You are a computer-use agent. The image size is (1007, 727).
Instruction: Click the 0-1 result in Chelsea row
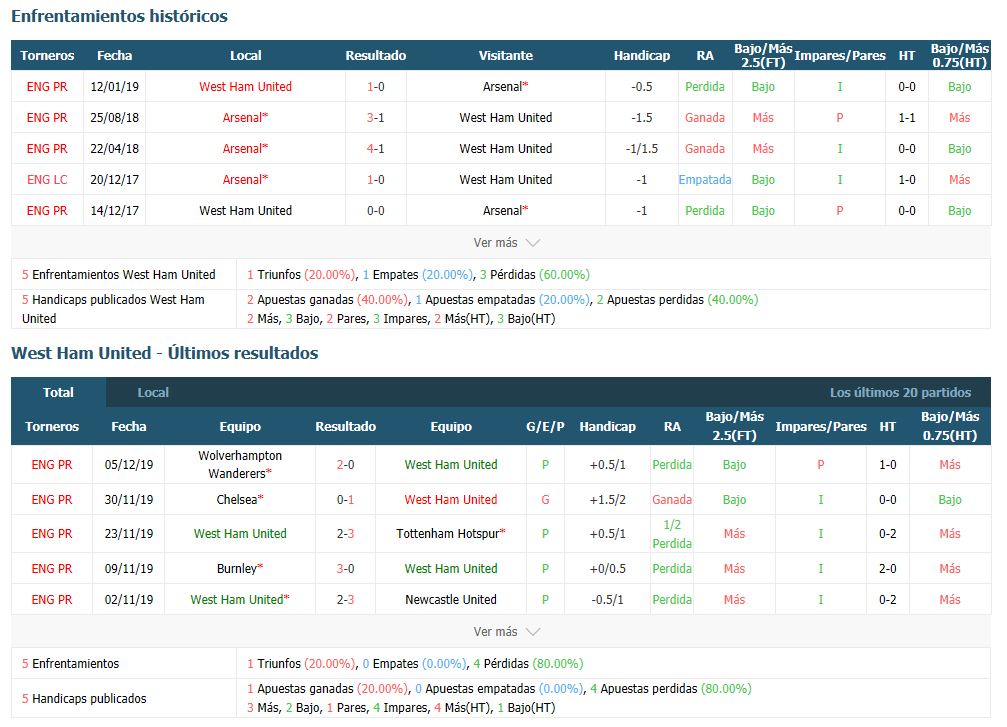click(346, 500)
